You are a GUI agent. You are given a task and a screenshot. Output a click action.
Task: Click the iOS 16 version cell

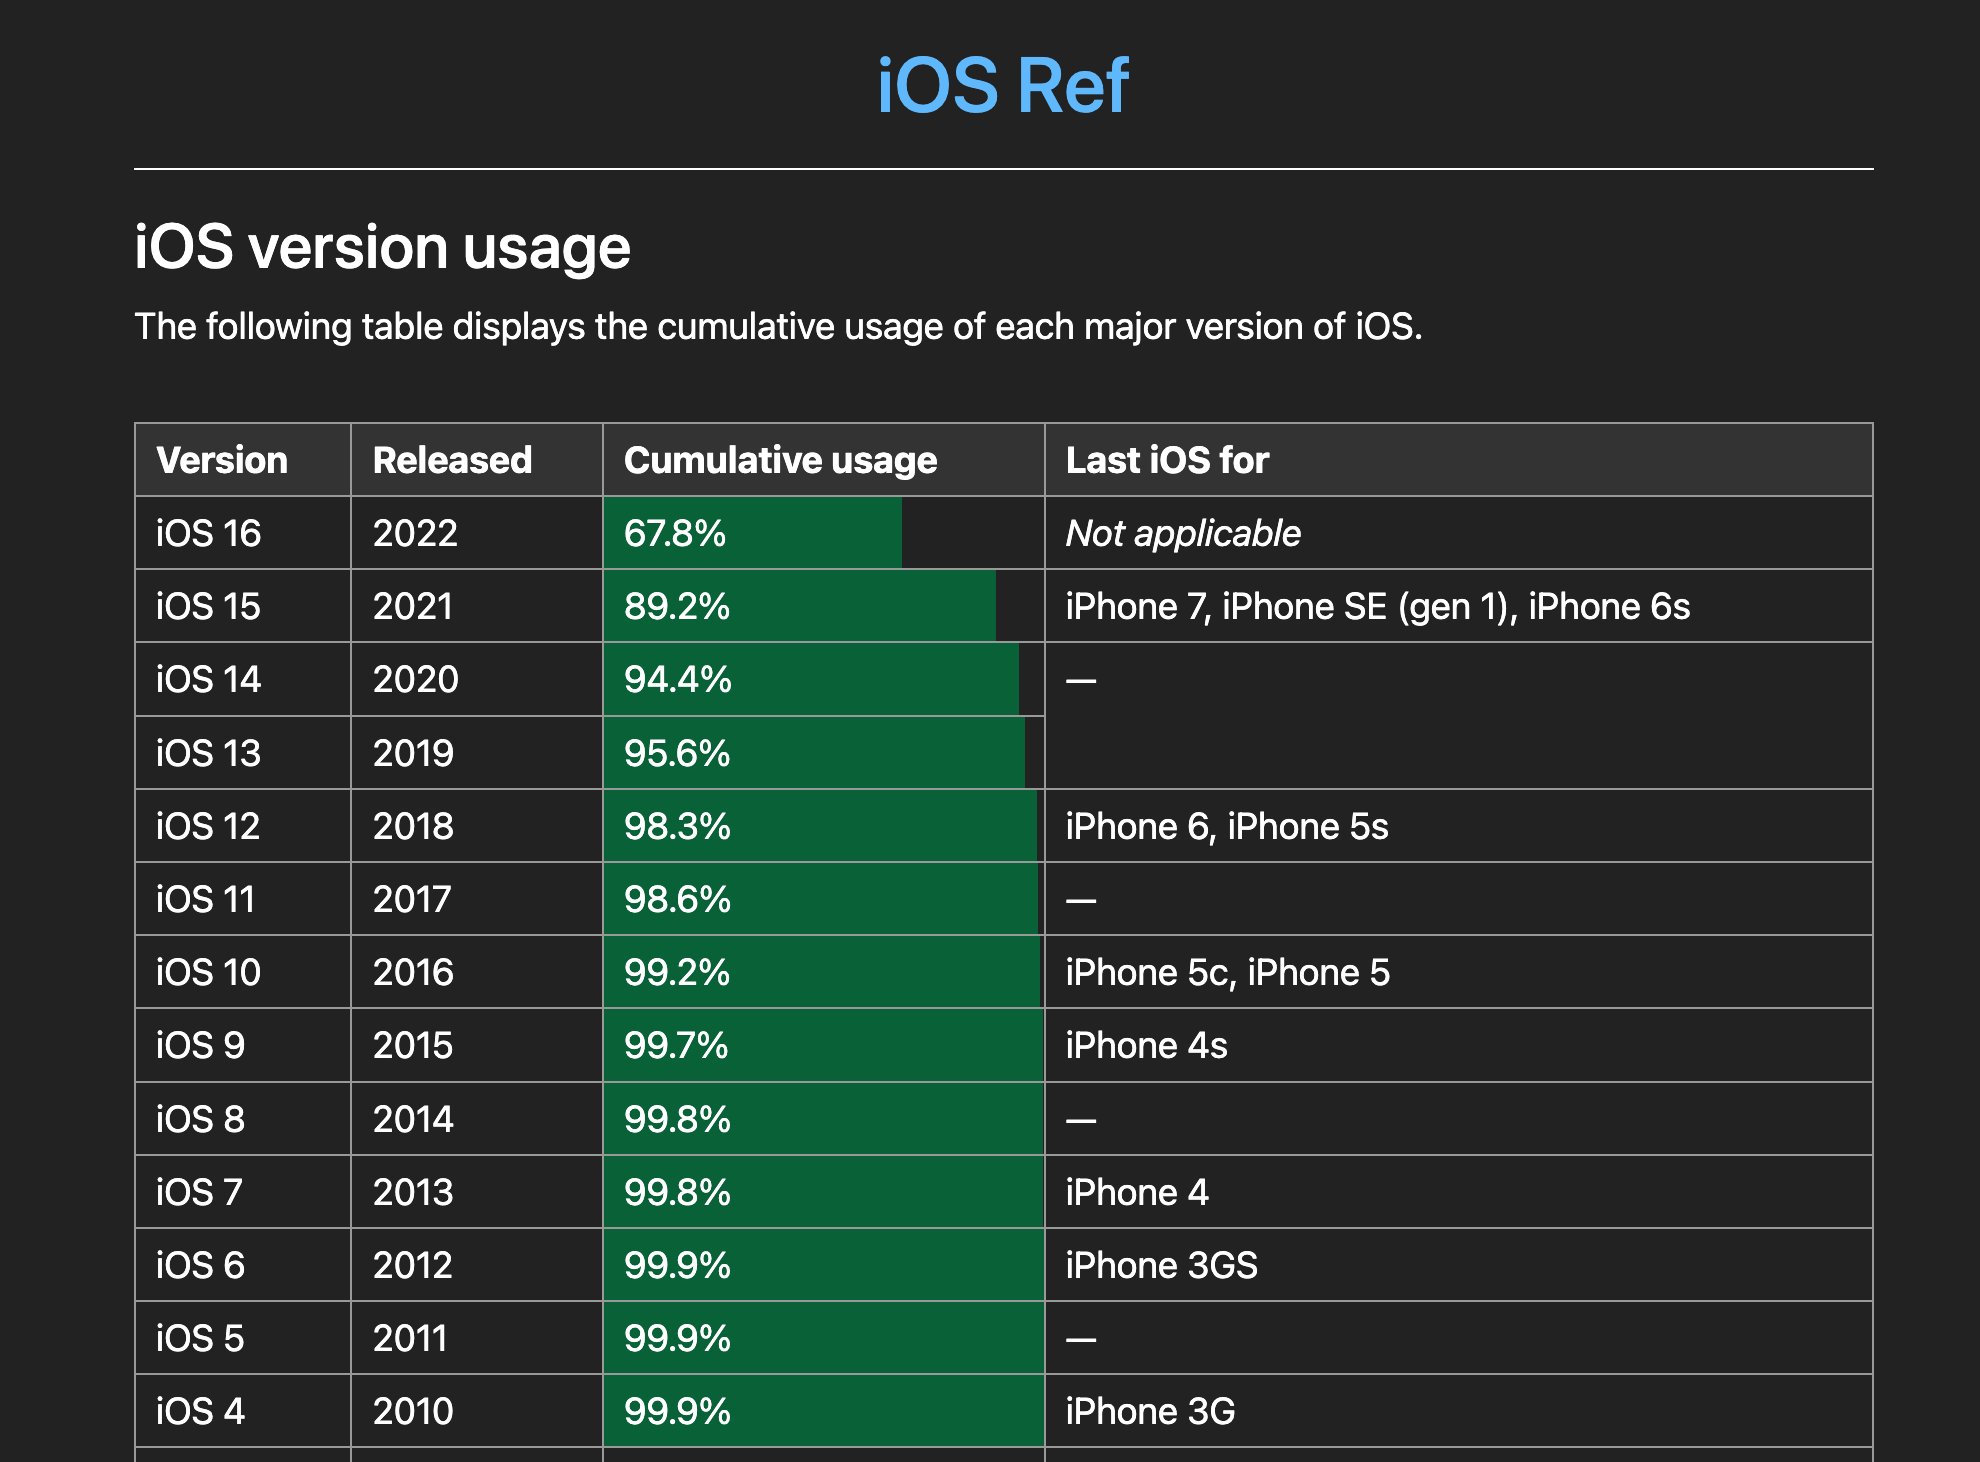click(243, 533)
